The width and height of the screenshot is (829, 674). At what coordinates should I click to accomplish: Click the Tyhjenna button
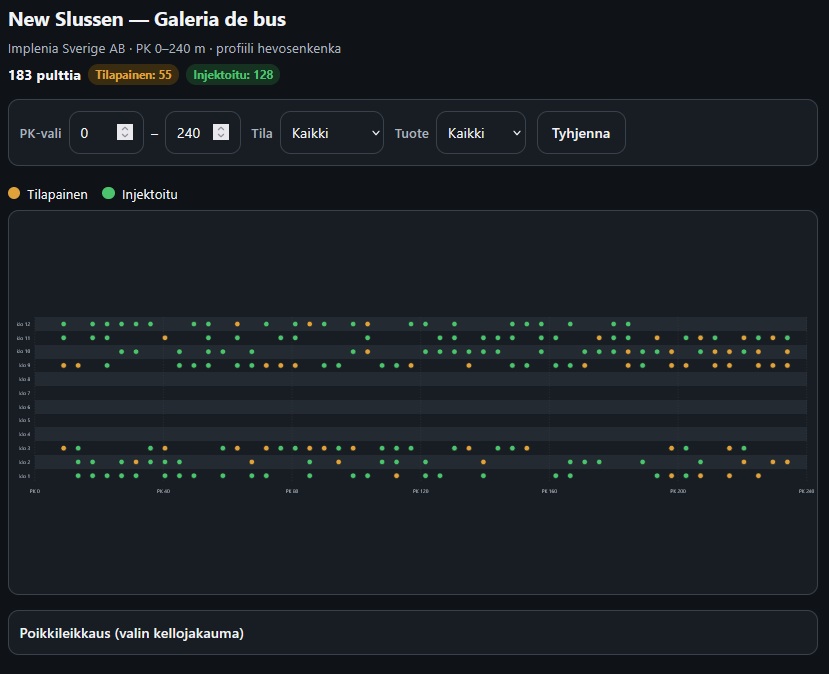click(581, 133)
